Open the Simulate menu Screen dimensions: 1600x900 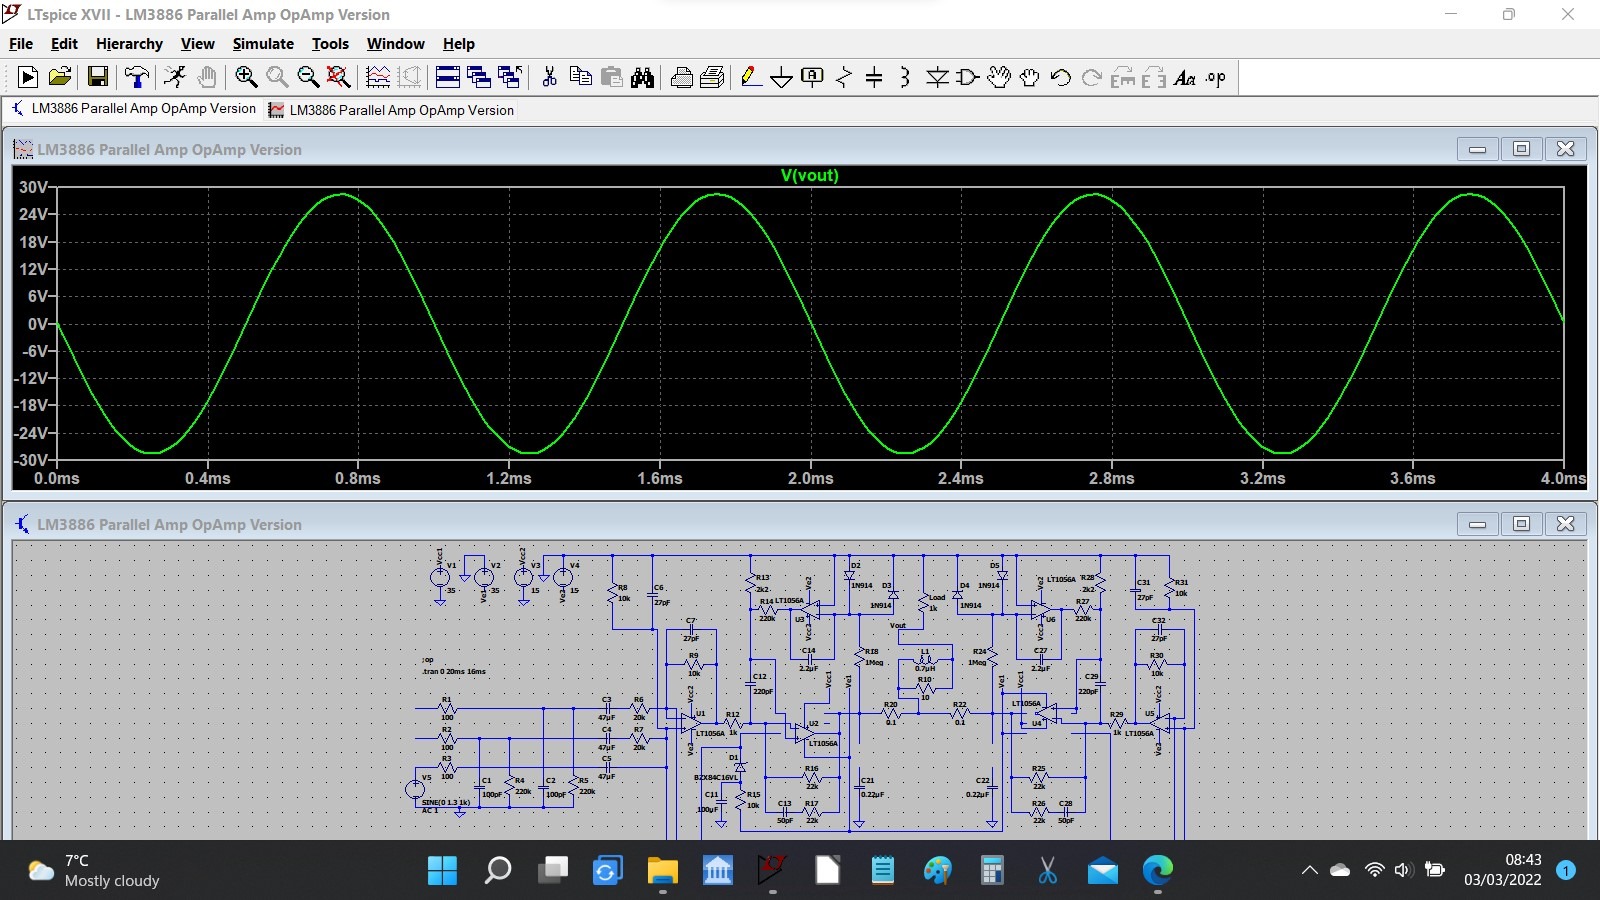click(263, 44)
